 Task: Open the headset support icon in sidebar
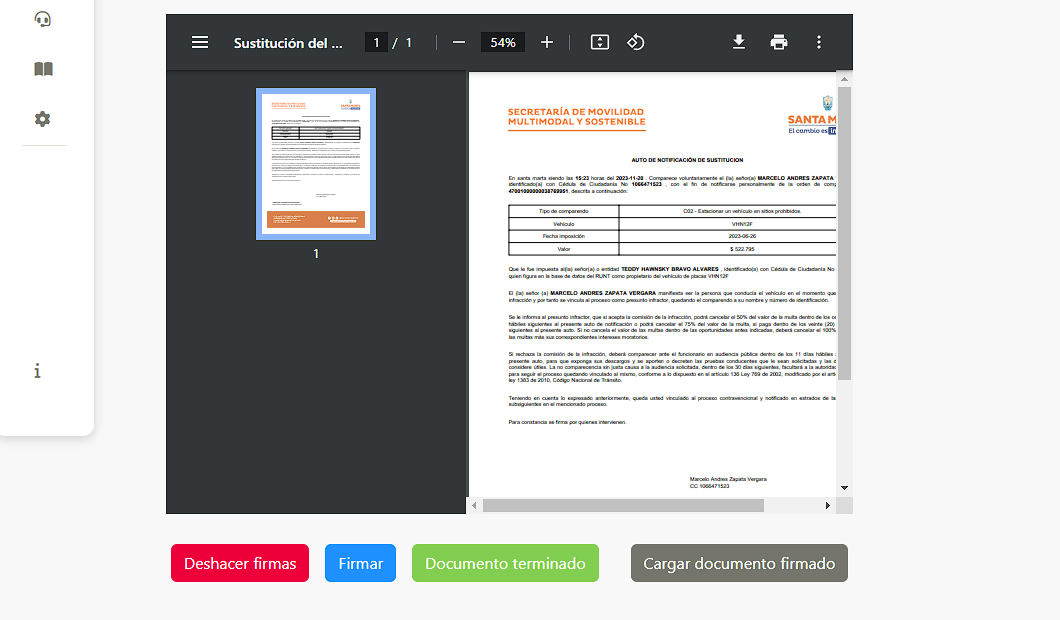point(43,19)
